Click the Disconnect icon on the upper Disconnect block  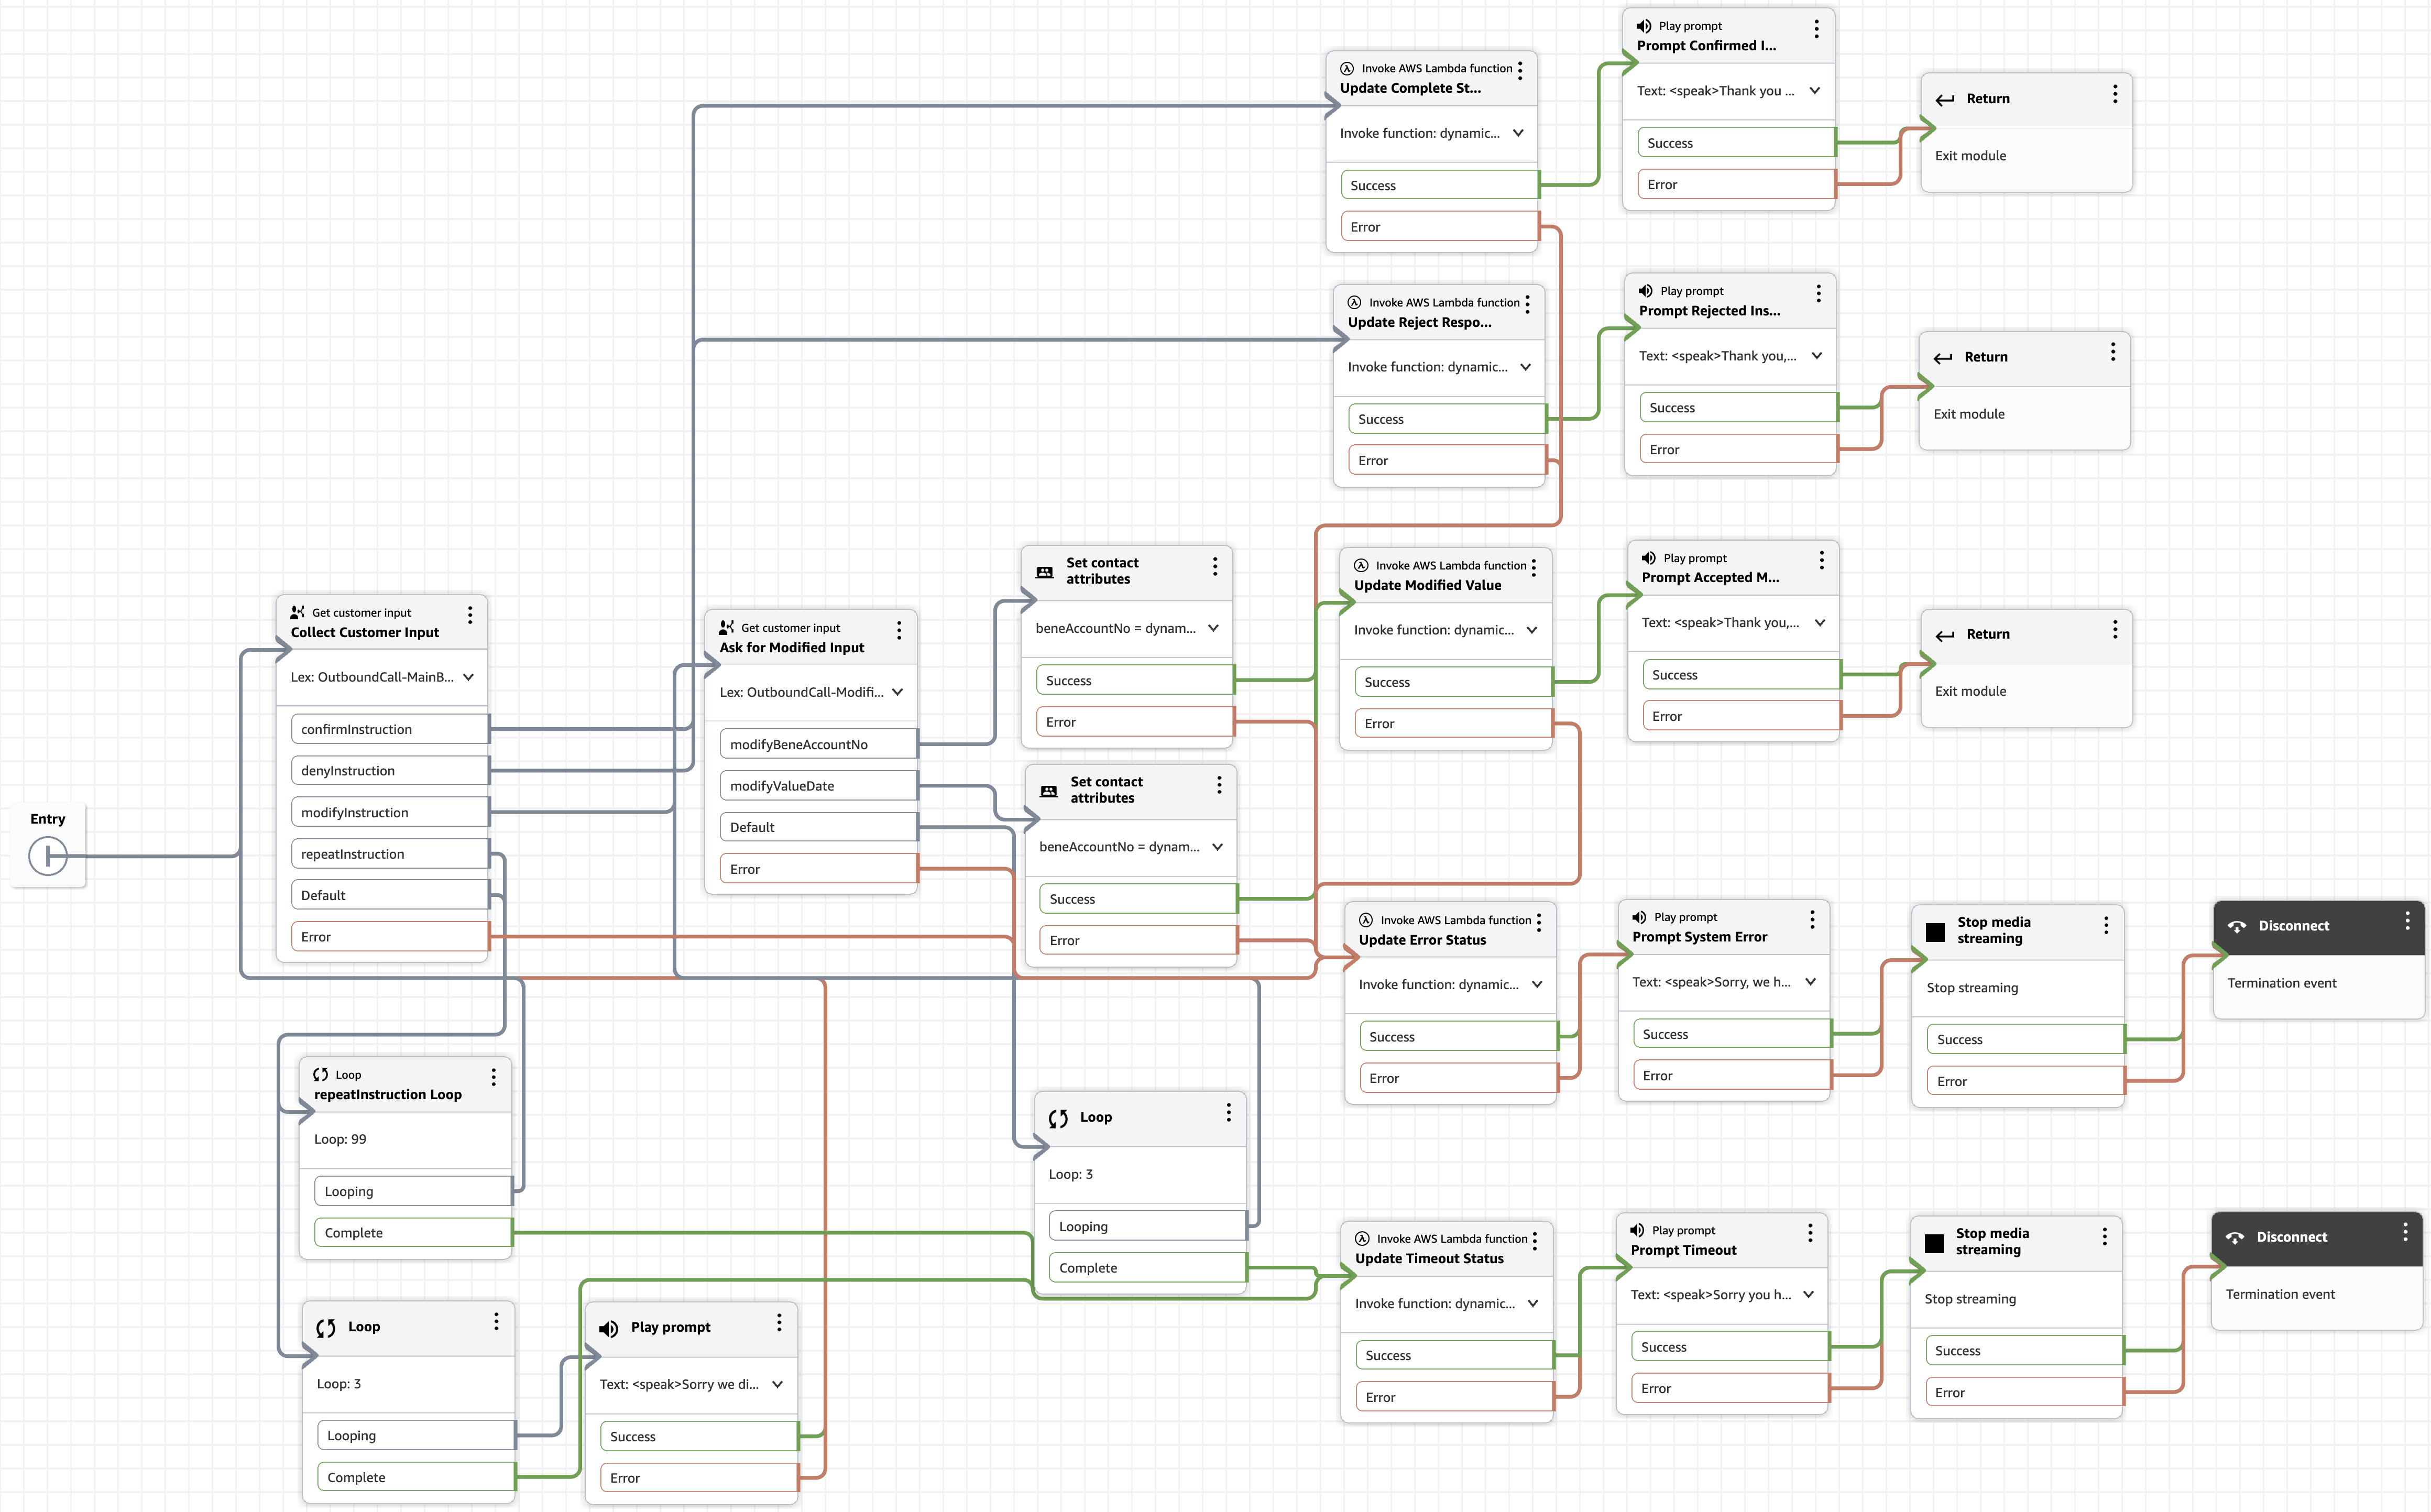click(x=2237, y=927)
